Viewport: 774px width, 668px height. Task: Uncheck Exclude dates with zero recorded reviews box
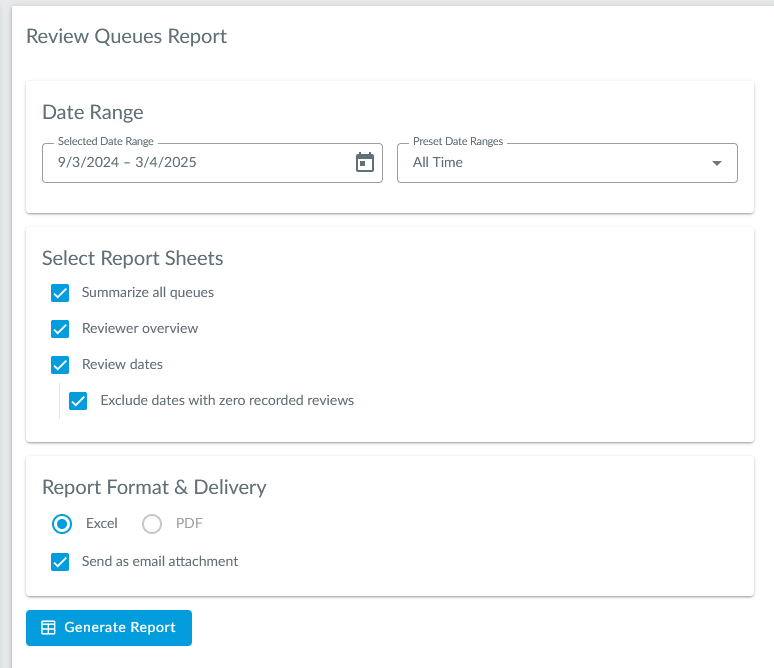[78, 401]
